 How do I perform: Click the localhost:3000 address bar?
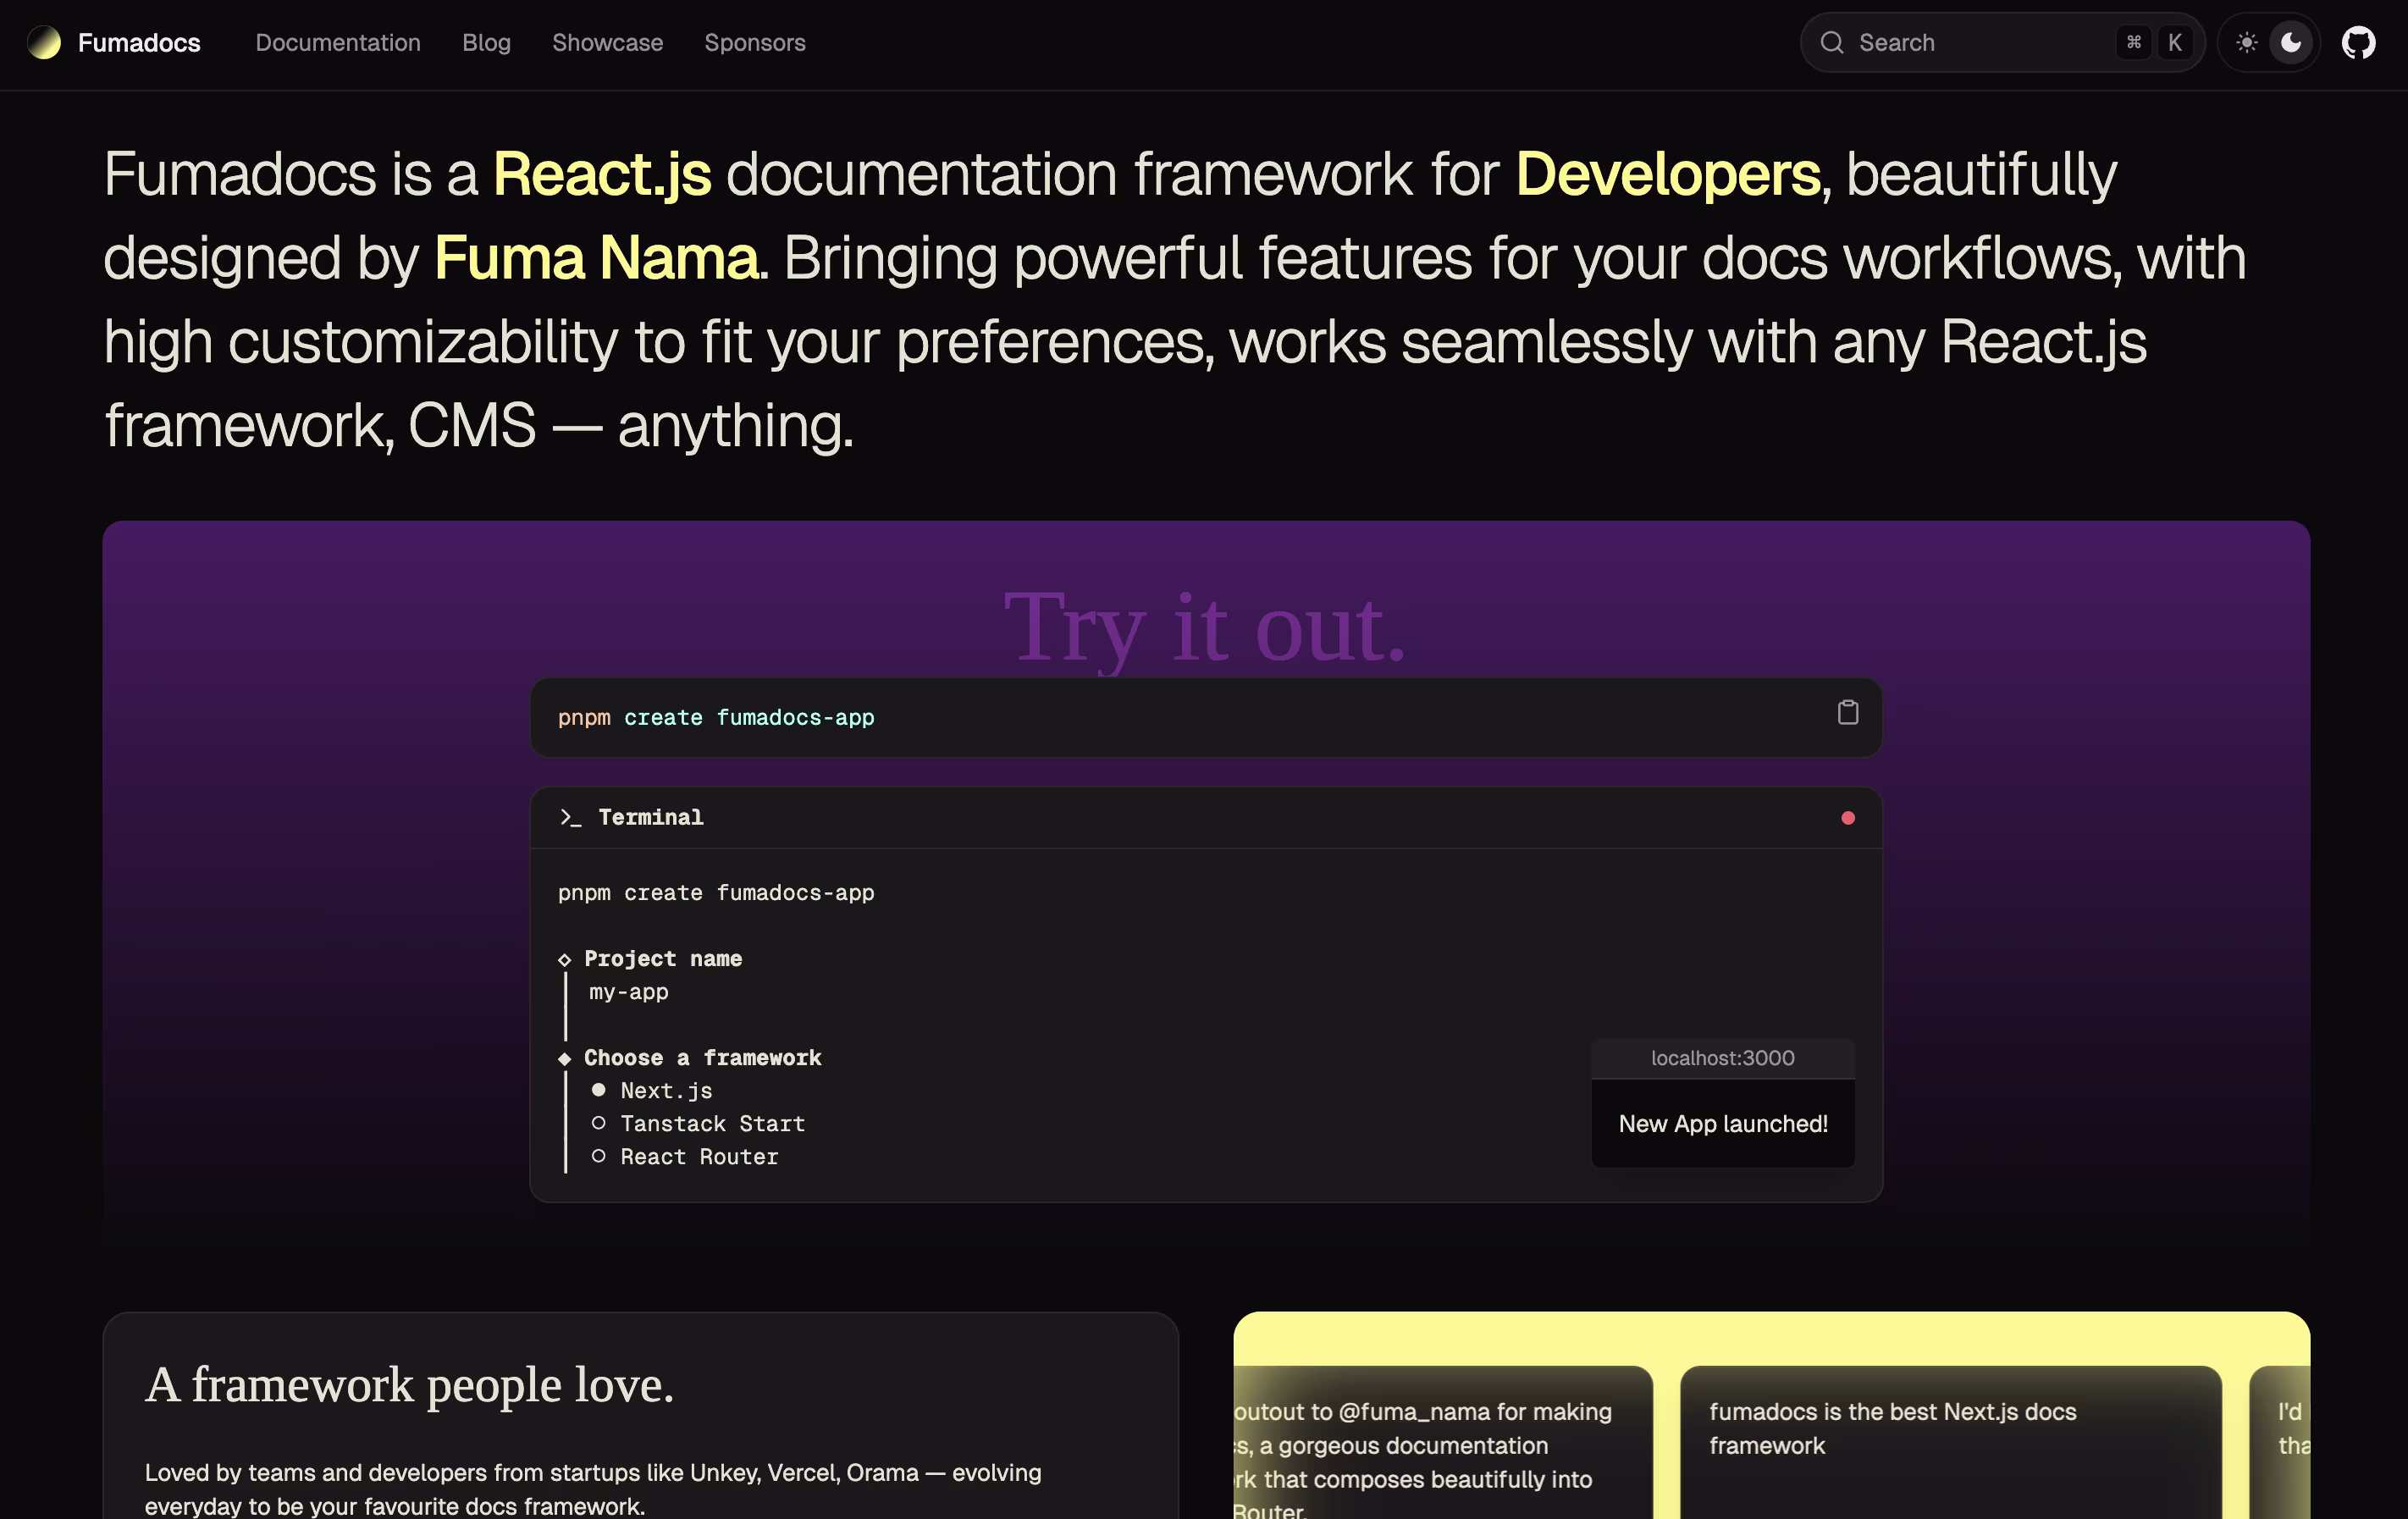(1722, 1058)
